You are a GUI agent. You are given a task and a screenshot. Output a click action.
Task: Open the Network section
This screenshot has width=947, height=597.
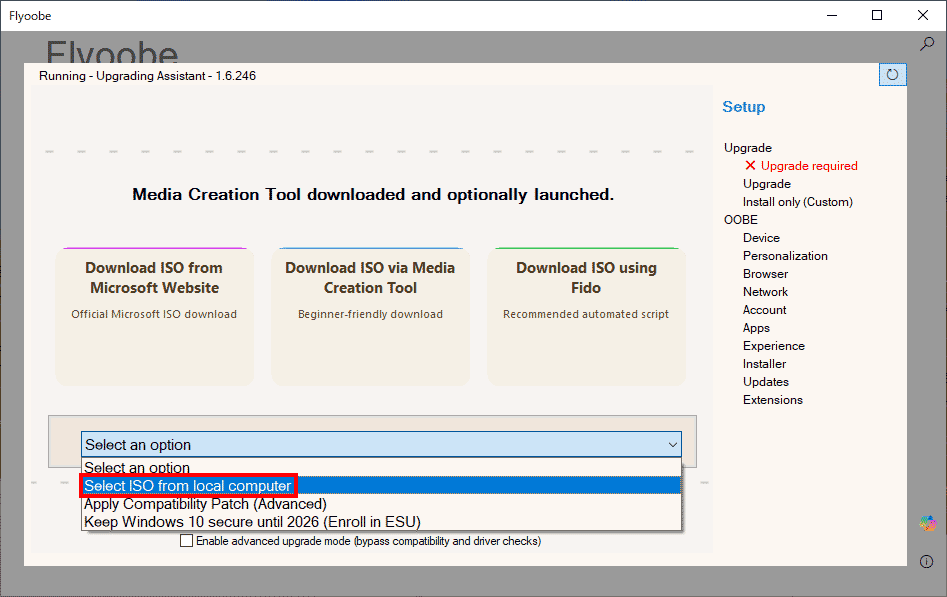[765, 292]
